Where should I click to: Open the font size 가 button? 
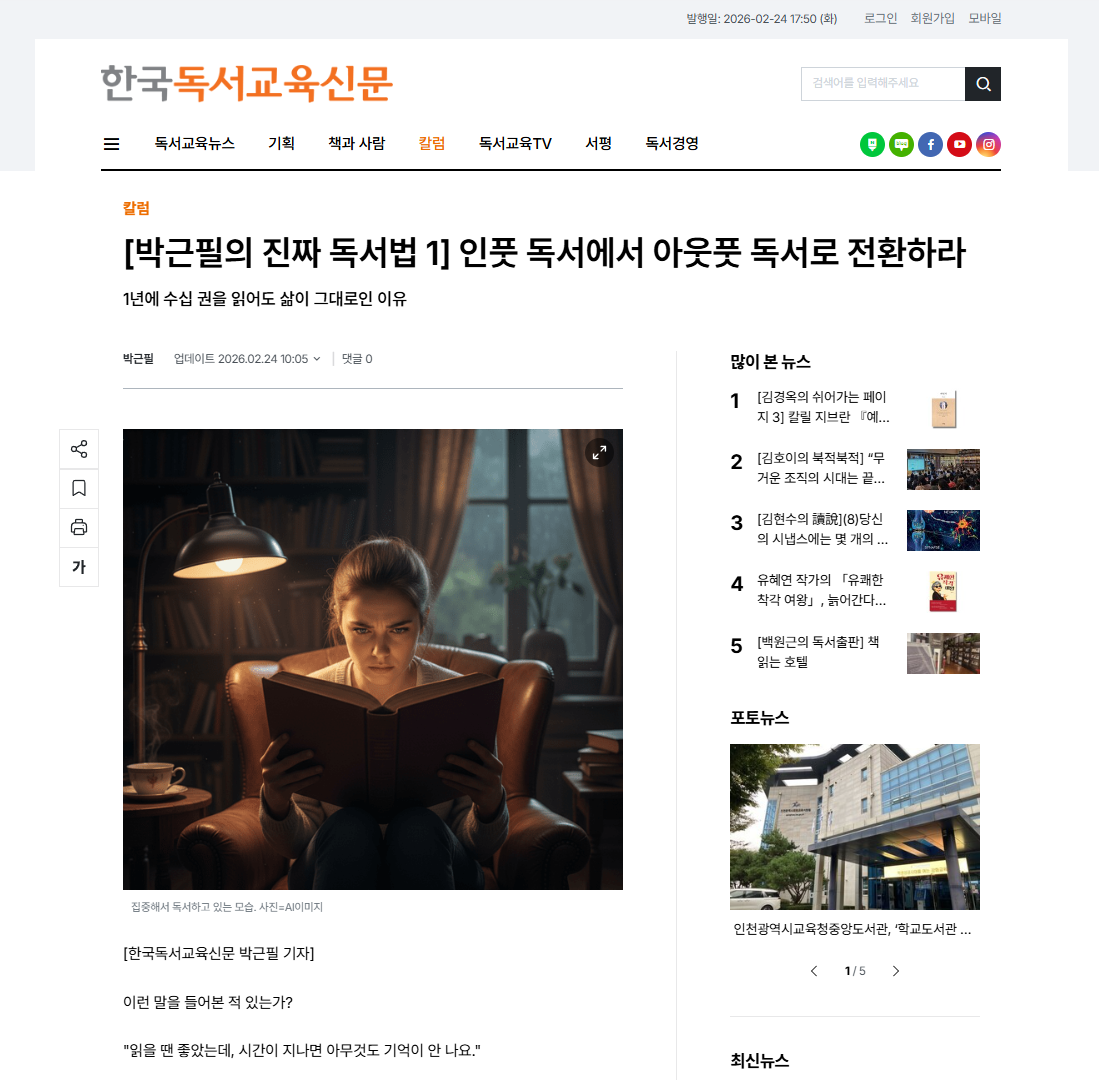coord(79,567)
